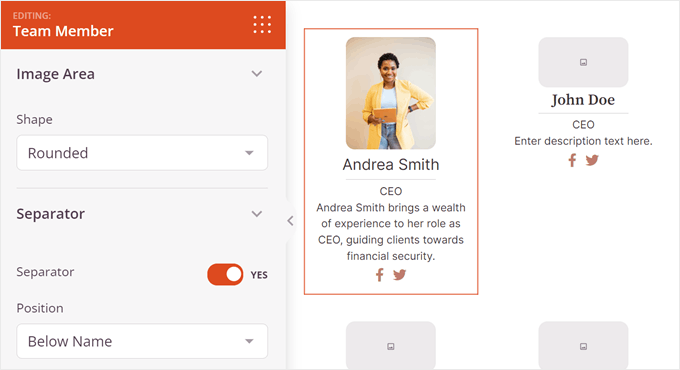680x370 pixels.
Task: Click the Separator section heading
Action: click(x=51, y=214)
